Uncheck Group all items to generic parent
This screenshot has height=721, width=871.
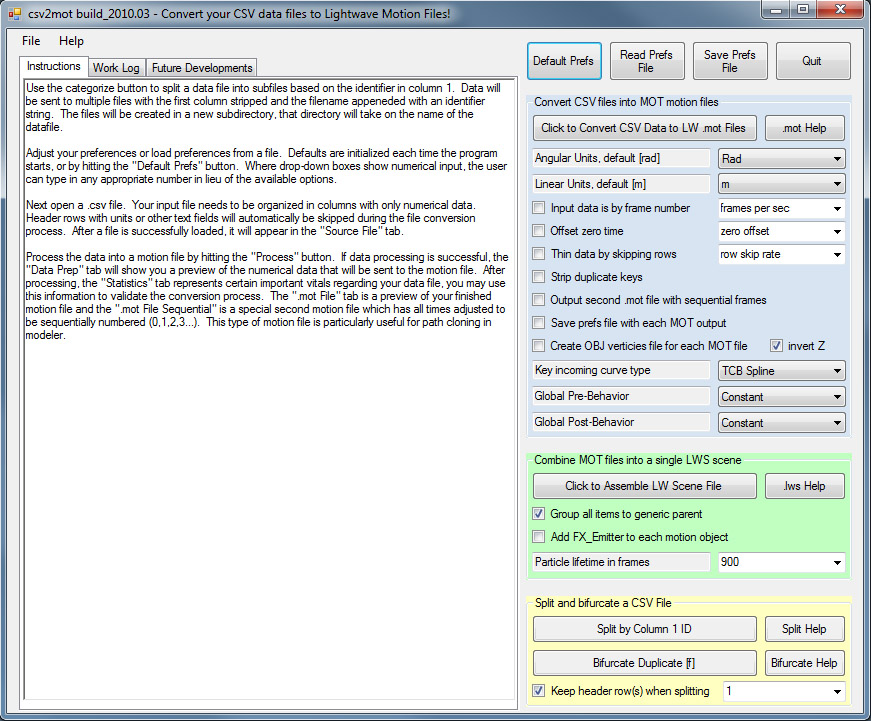[x=538, y=514]
